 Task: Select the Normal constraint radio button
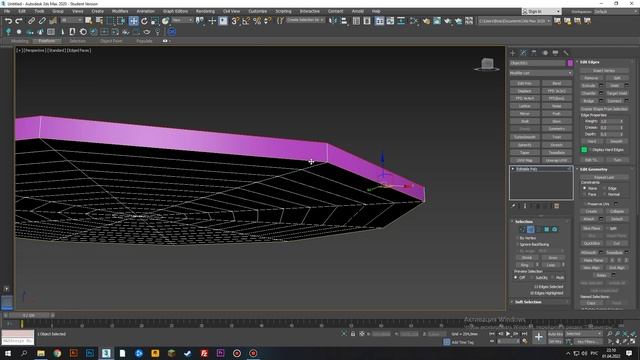coord(604,194)
